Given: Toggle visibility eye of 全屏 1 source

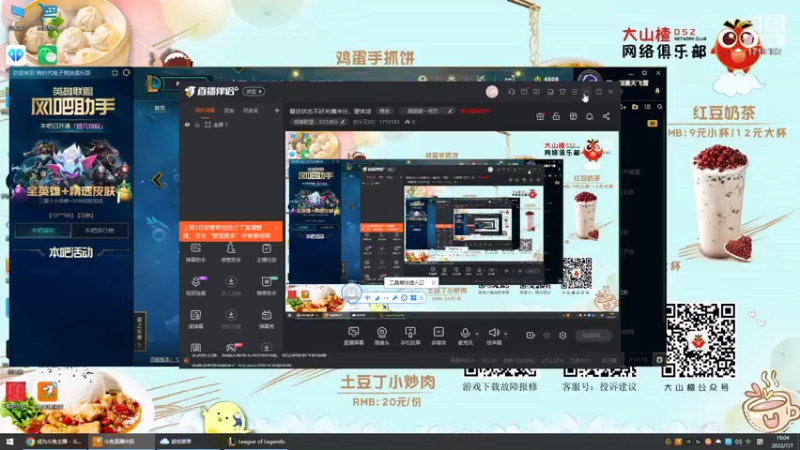Looking at the screenshot, I should pyautogui.click(x=187, y=124).
